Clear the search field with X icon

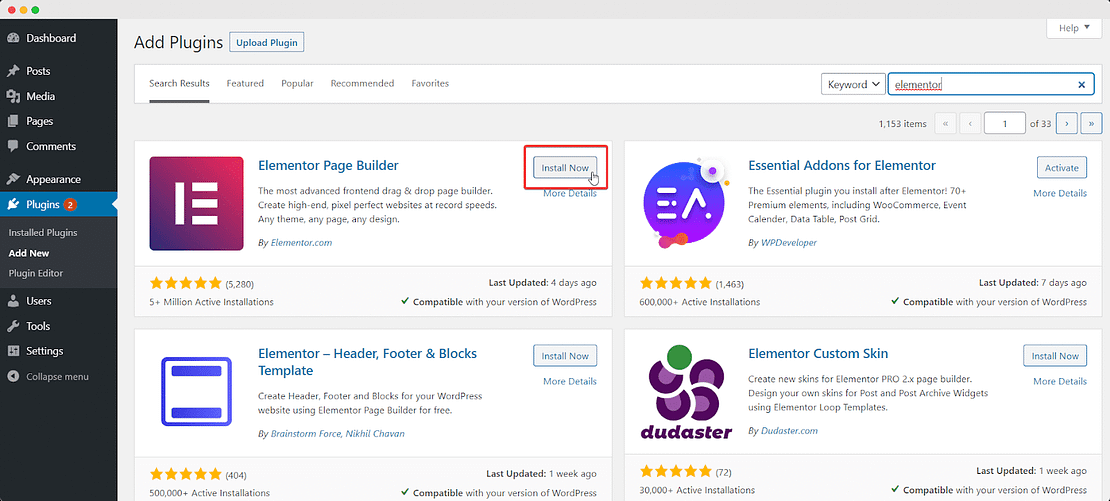coord(1081,85)
